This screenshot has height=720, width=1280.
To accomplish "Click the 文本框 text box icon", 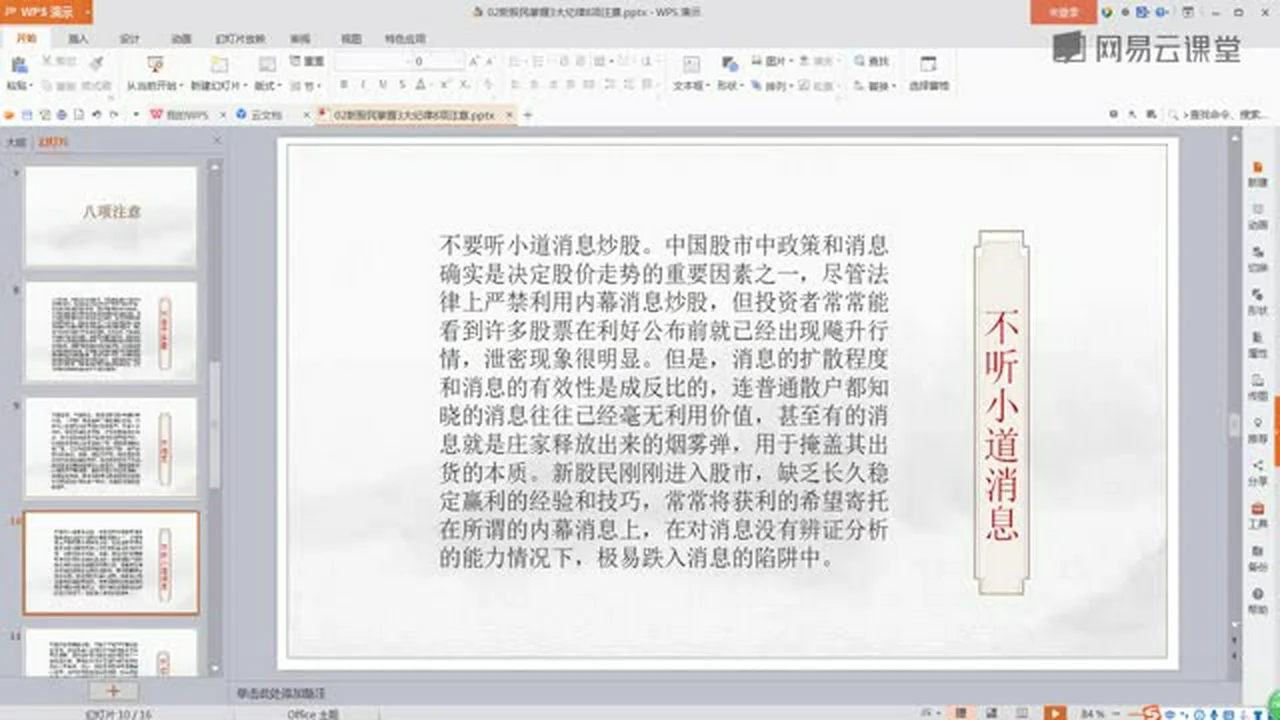I will click(x=690, y=65).
